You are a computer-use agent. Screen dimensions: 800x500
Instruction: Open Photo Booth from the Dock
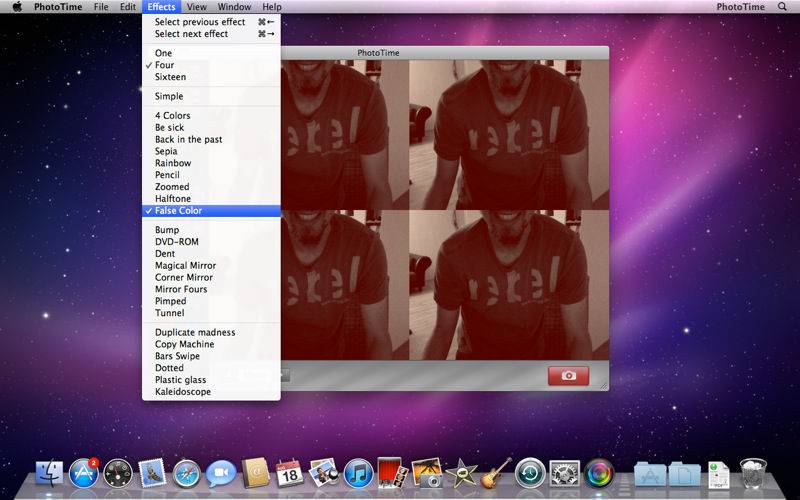[x=390, y=471]
